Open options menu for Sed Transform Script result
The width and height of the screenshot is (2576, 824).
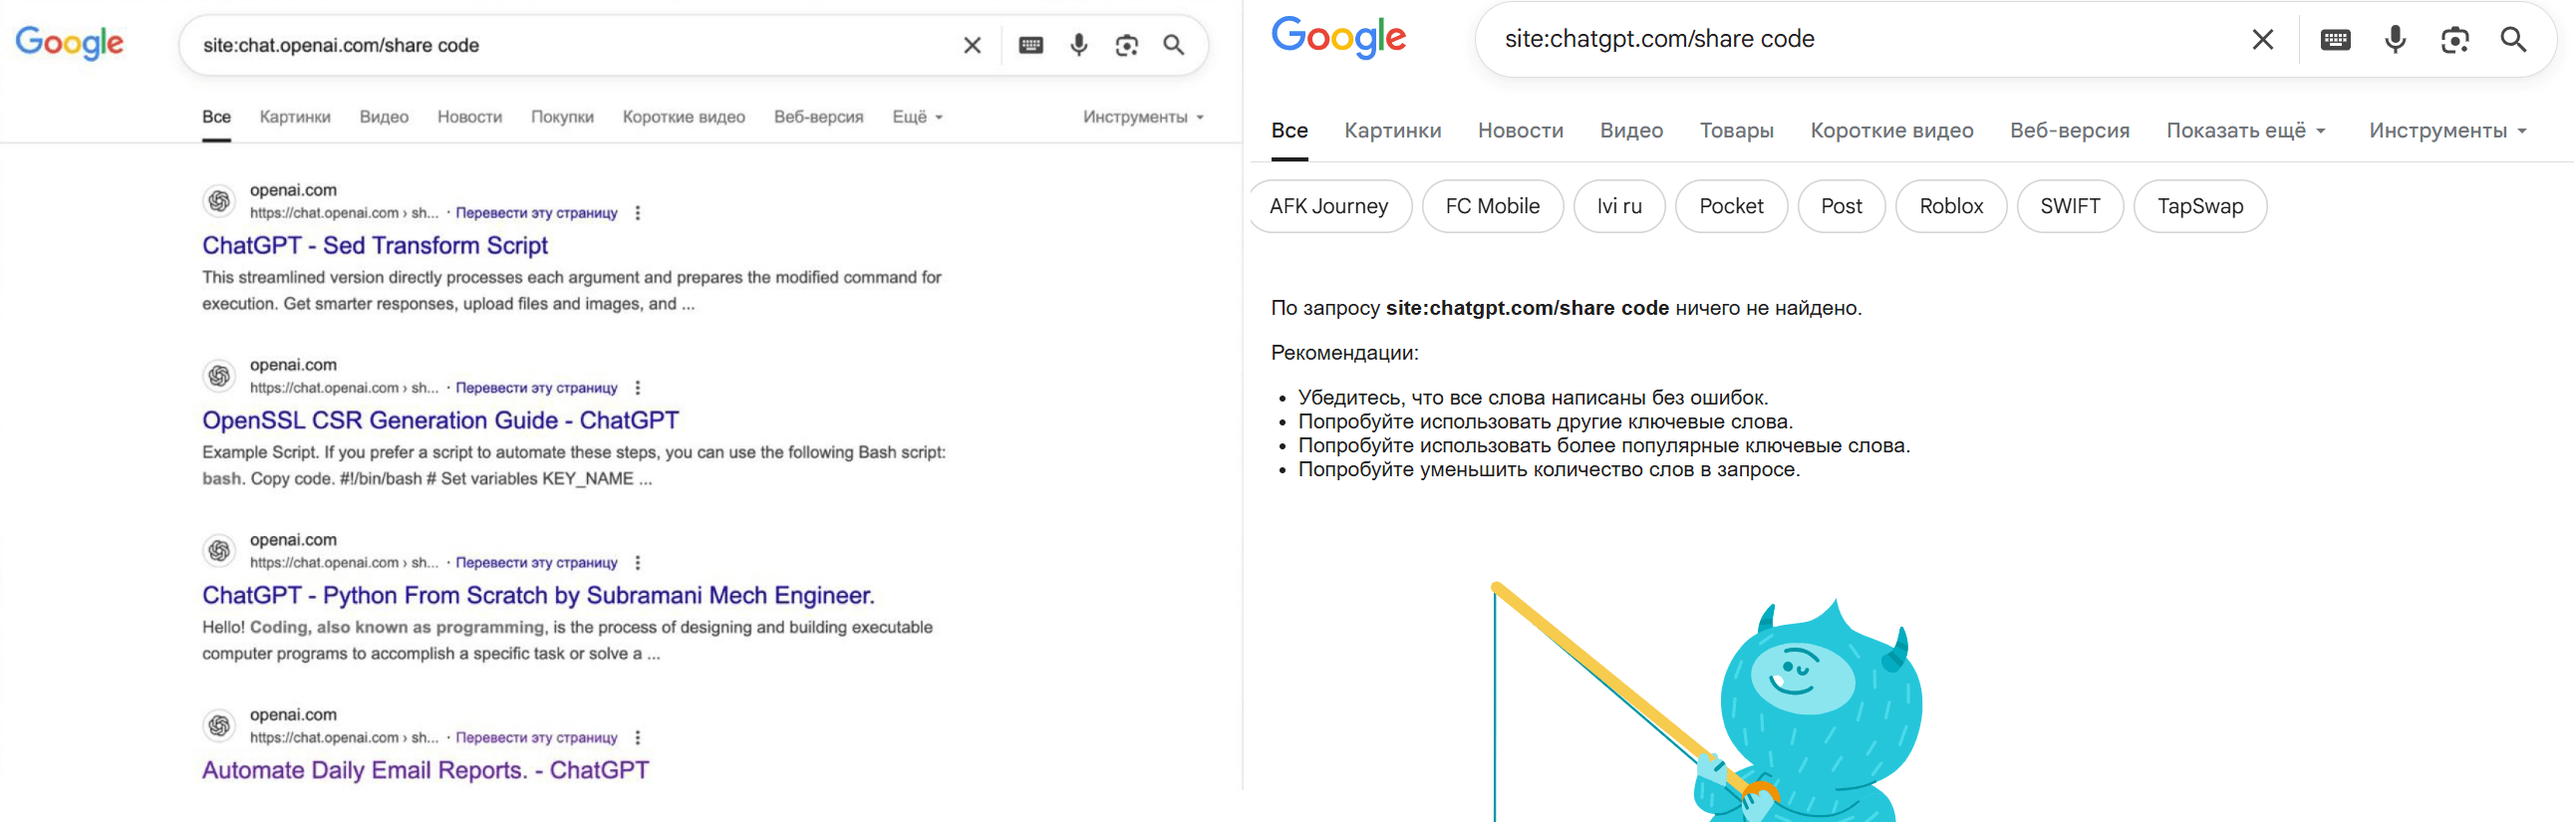click(x=638, y=213)
